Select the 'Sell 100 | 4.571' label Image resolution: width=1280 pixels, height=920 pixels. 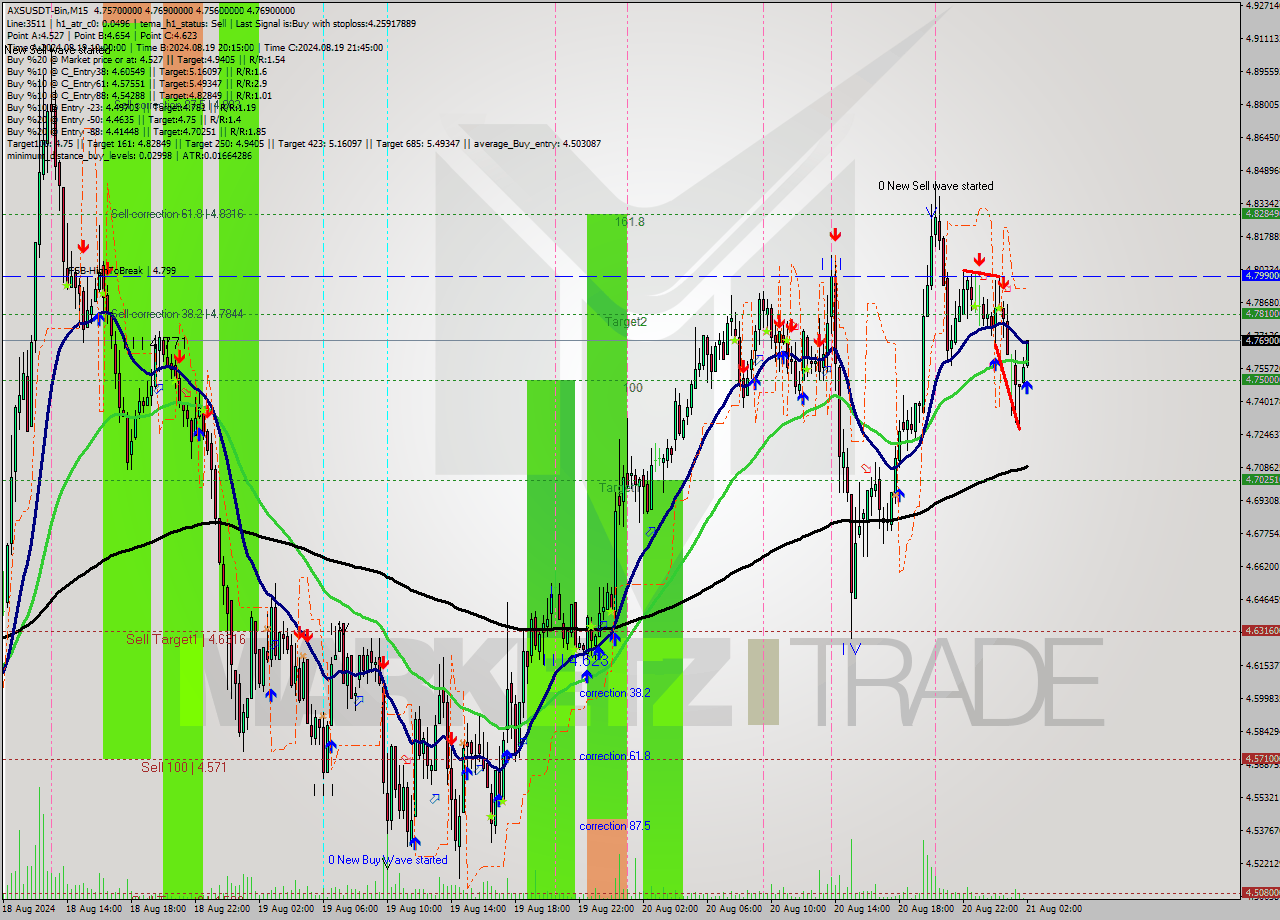point(184,767)
